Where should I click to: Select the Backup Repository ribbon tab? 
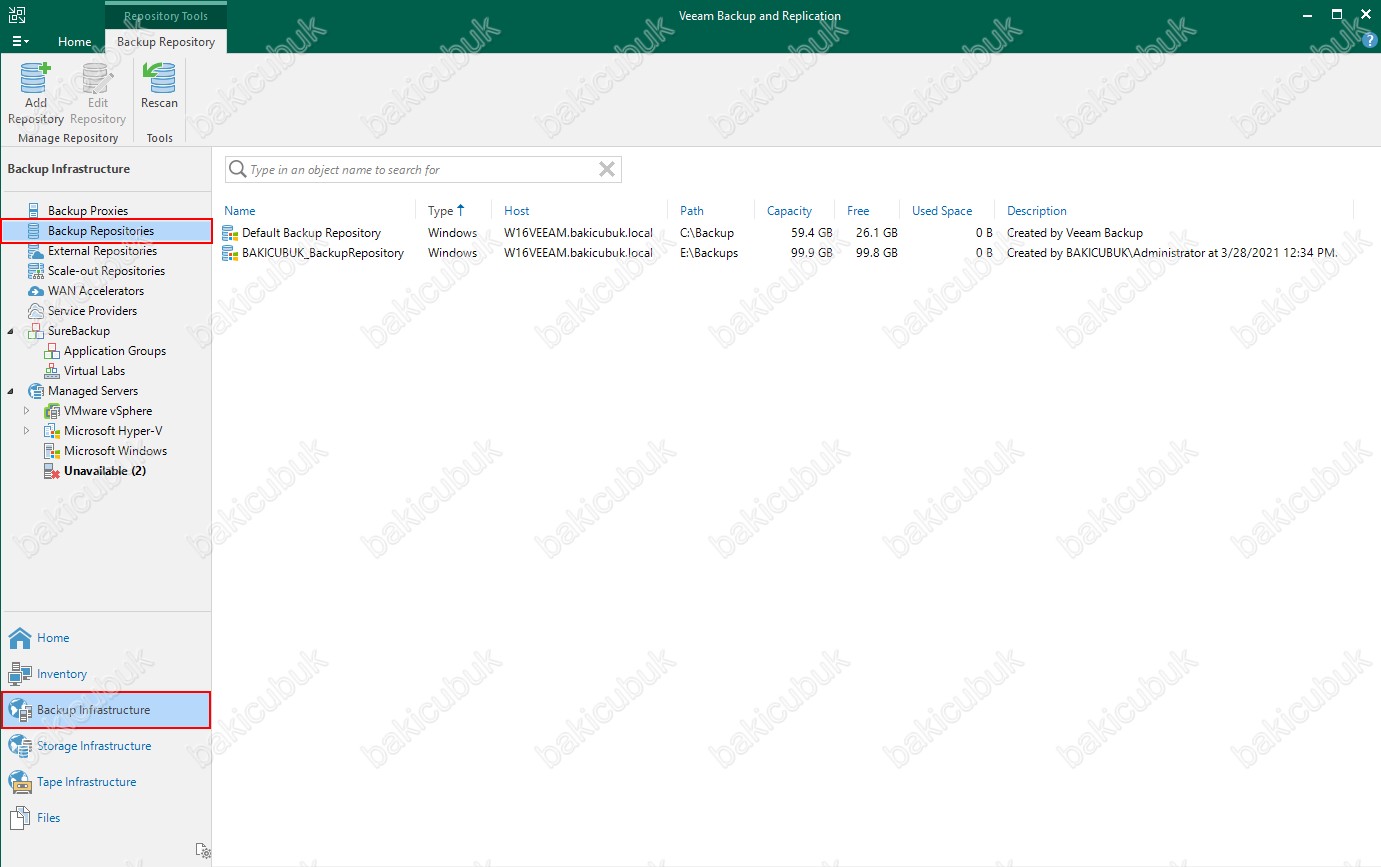coord(166,42)
